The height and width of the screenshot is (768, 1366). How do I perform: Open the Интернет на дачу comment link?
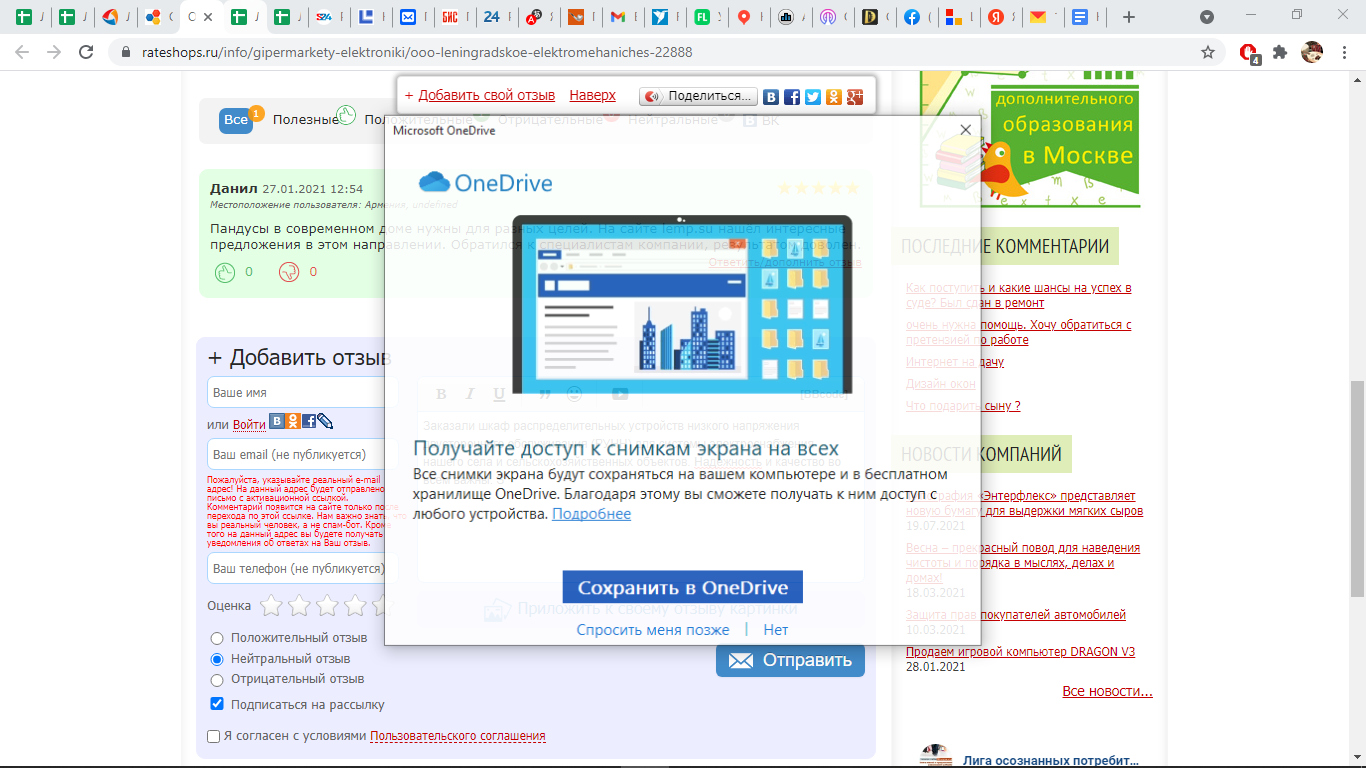point(955,362)
